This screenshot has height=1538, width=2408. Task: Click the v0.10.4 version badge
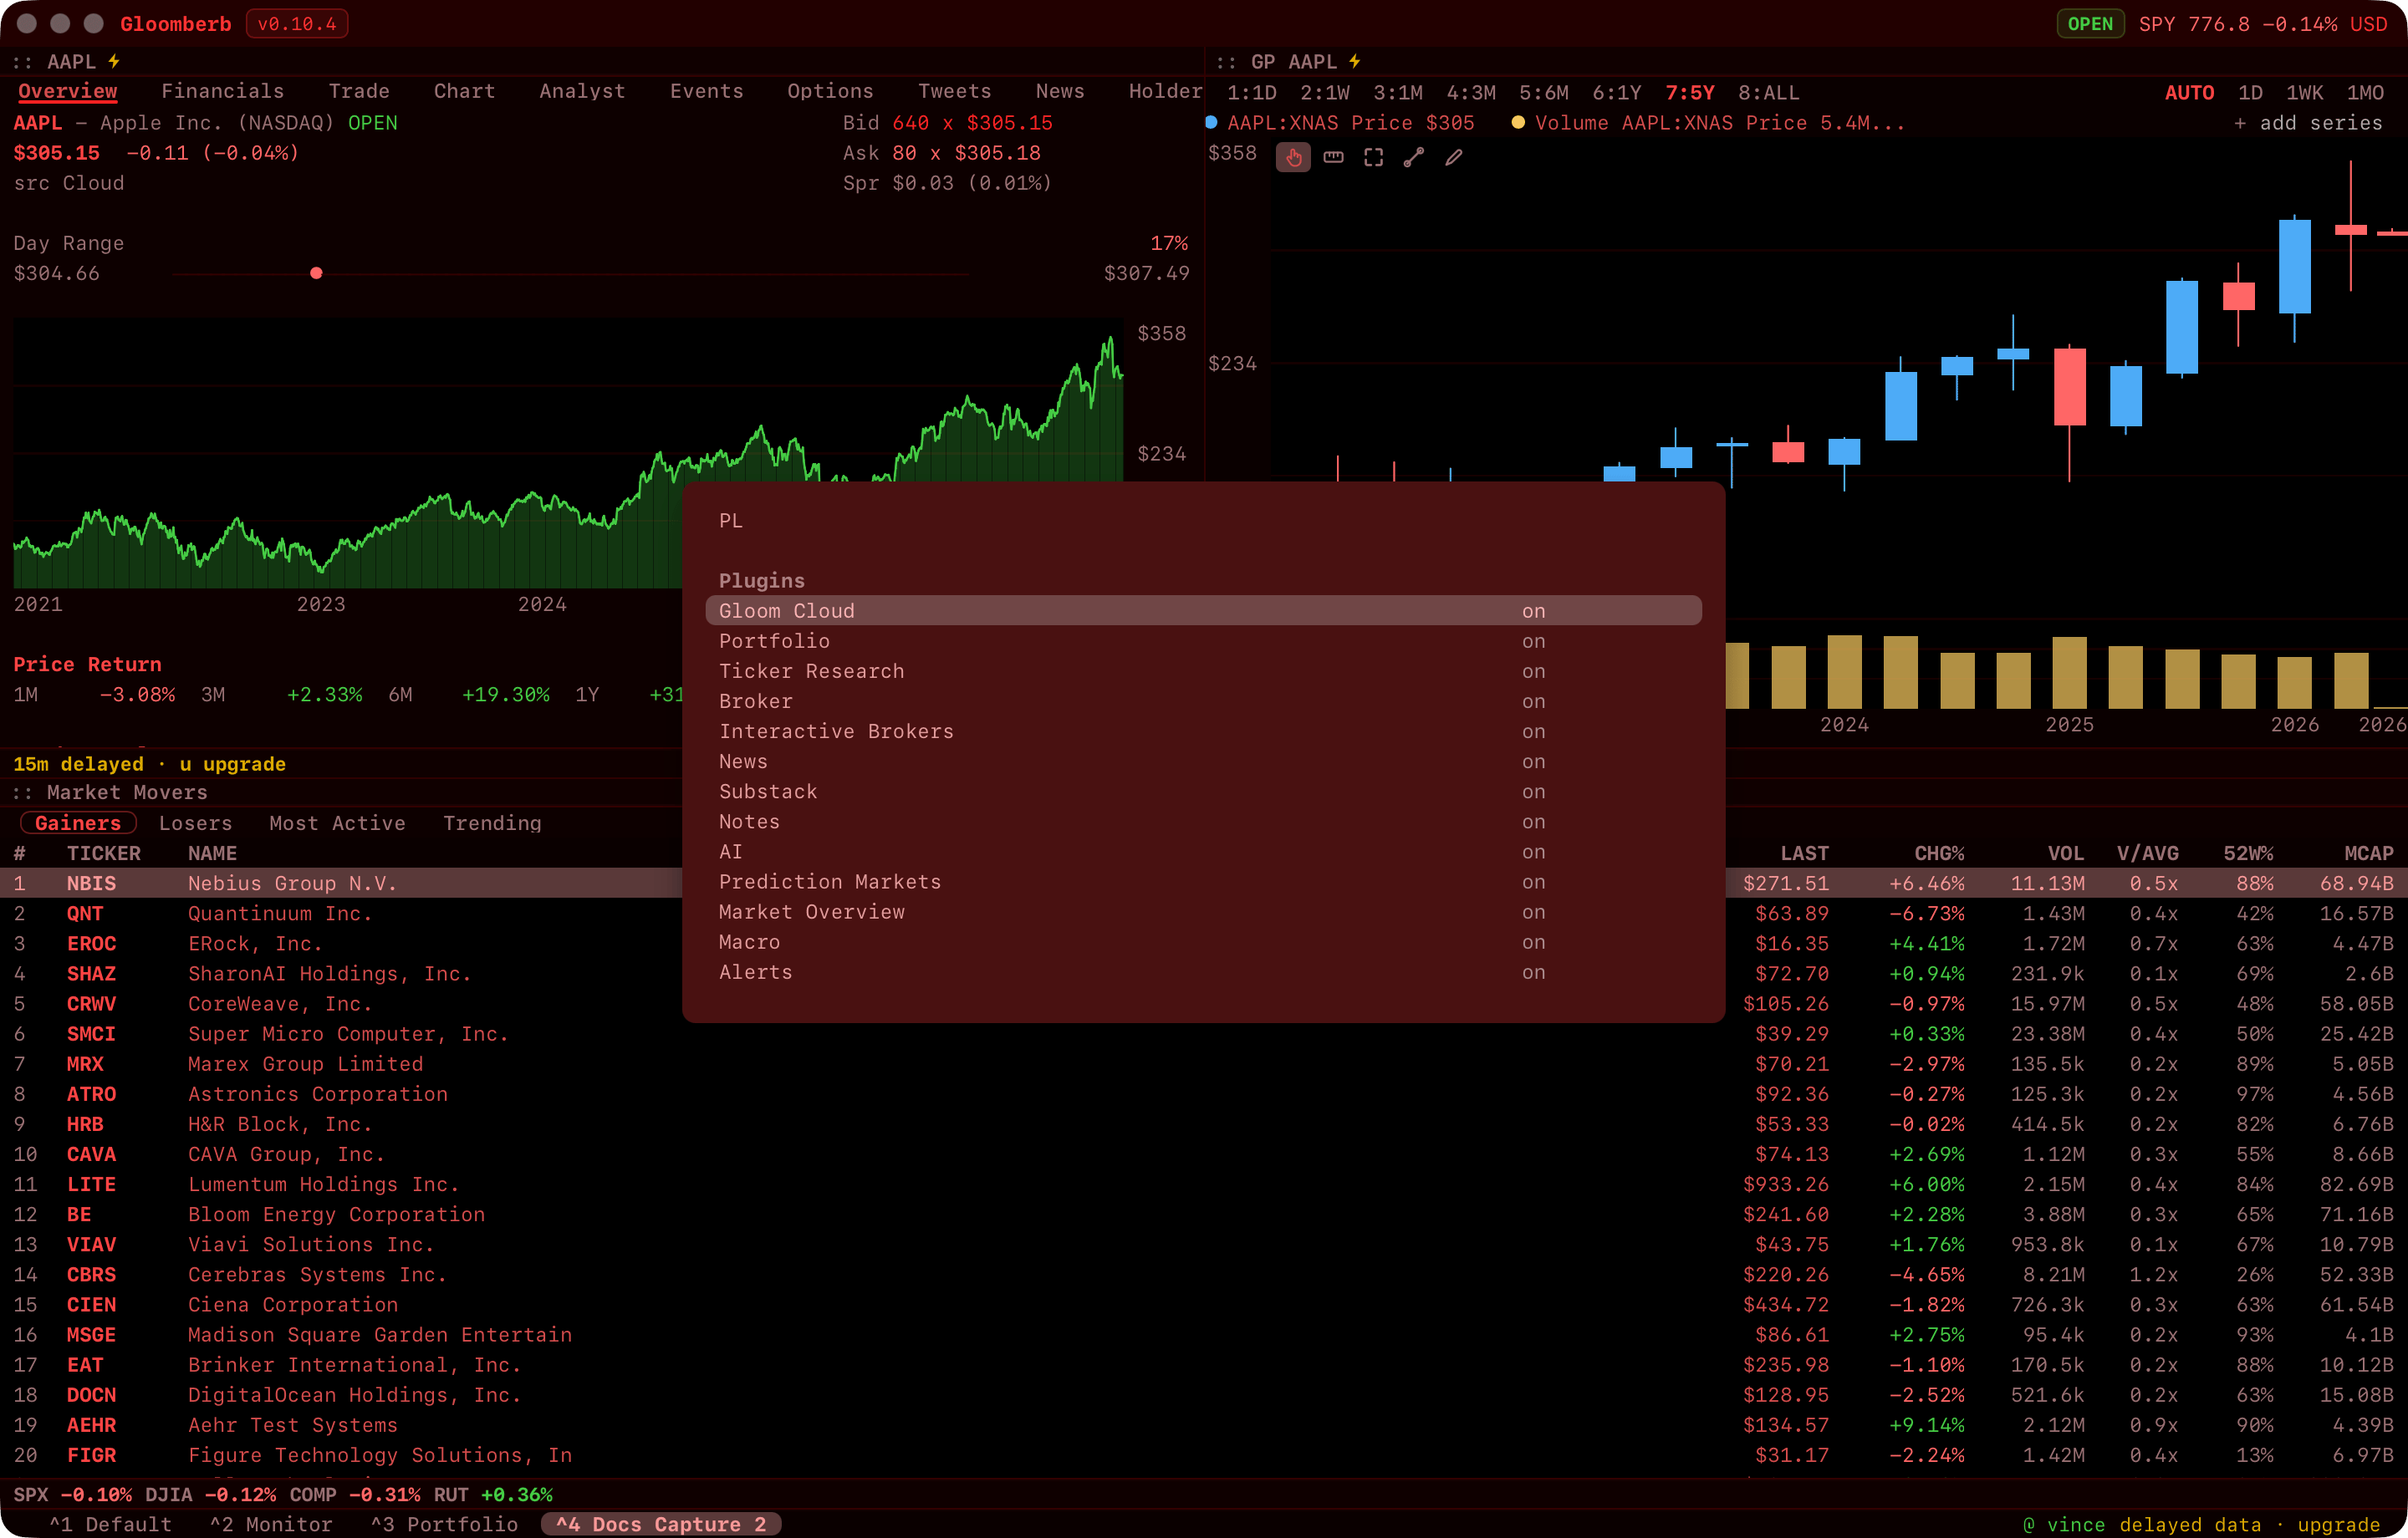pos(297,24)
